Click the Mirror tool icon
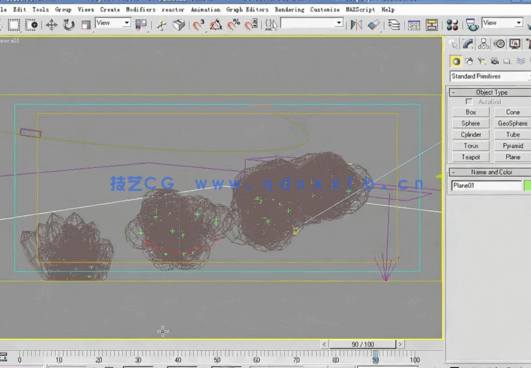 356,25
